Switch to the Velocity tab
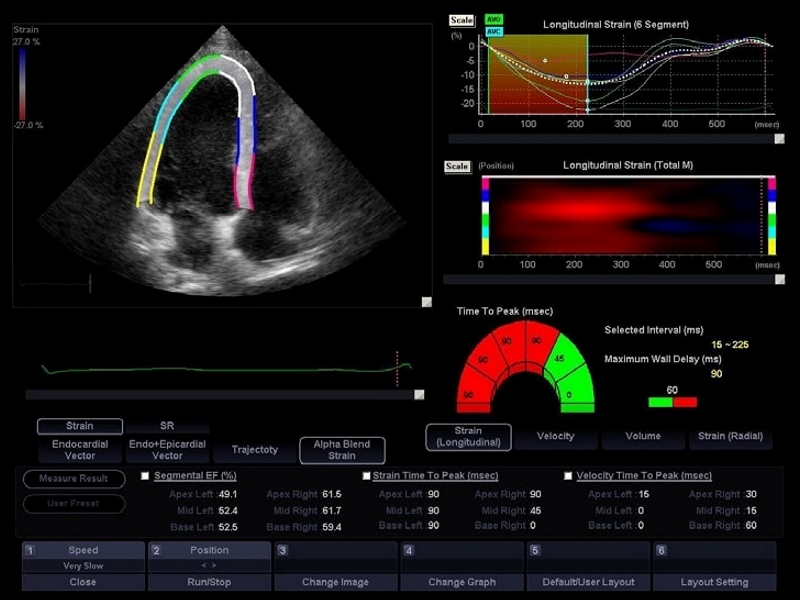 tap(556, 437)
